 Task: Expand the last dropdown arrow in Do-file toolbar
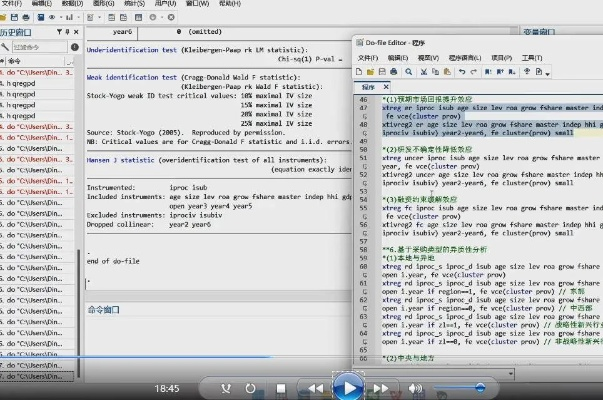(548, 72)
